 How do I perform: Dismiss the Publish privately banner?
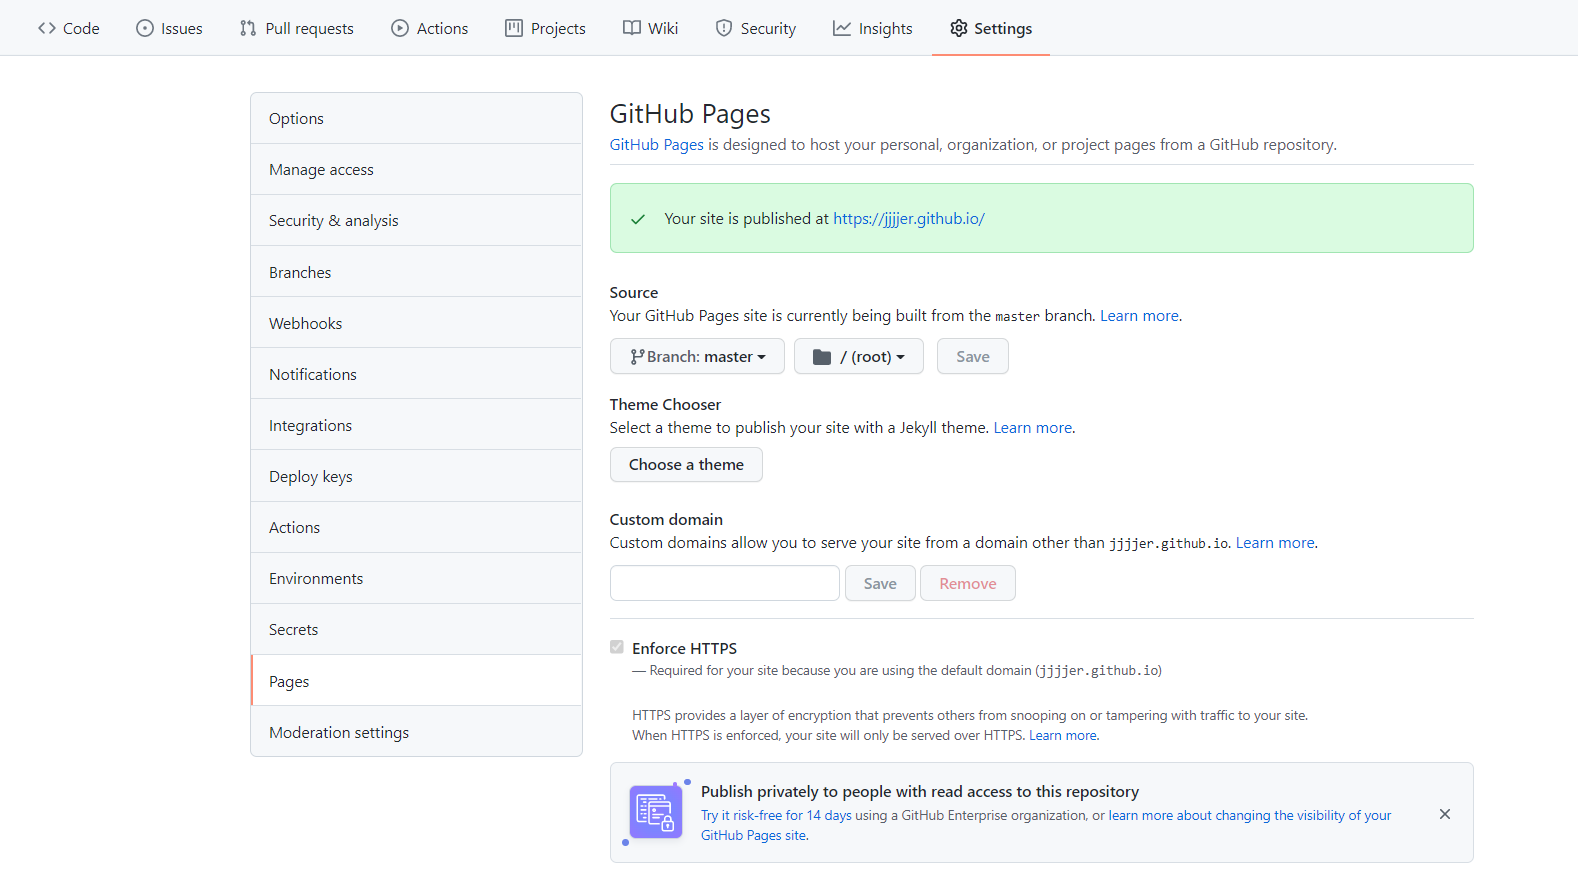coord(1445,814)
